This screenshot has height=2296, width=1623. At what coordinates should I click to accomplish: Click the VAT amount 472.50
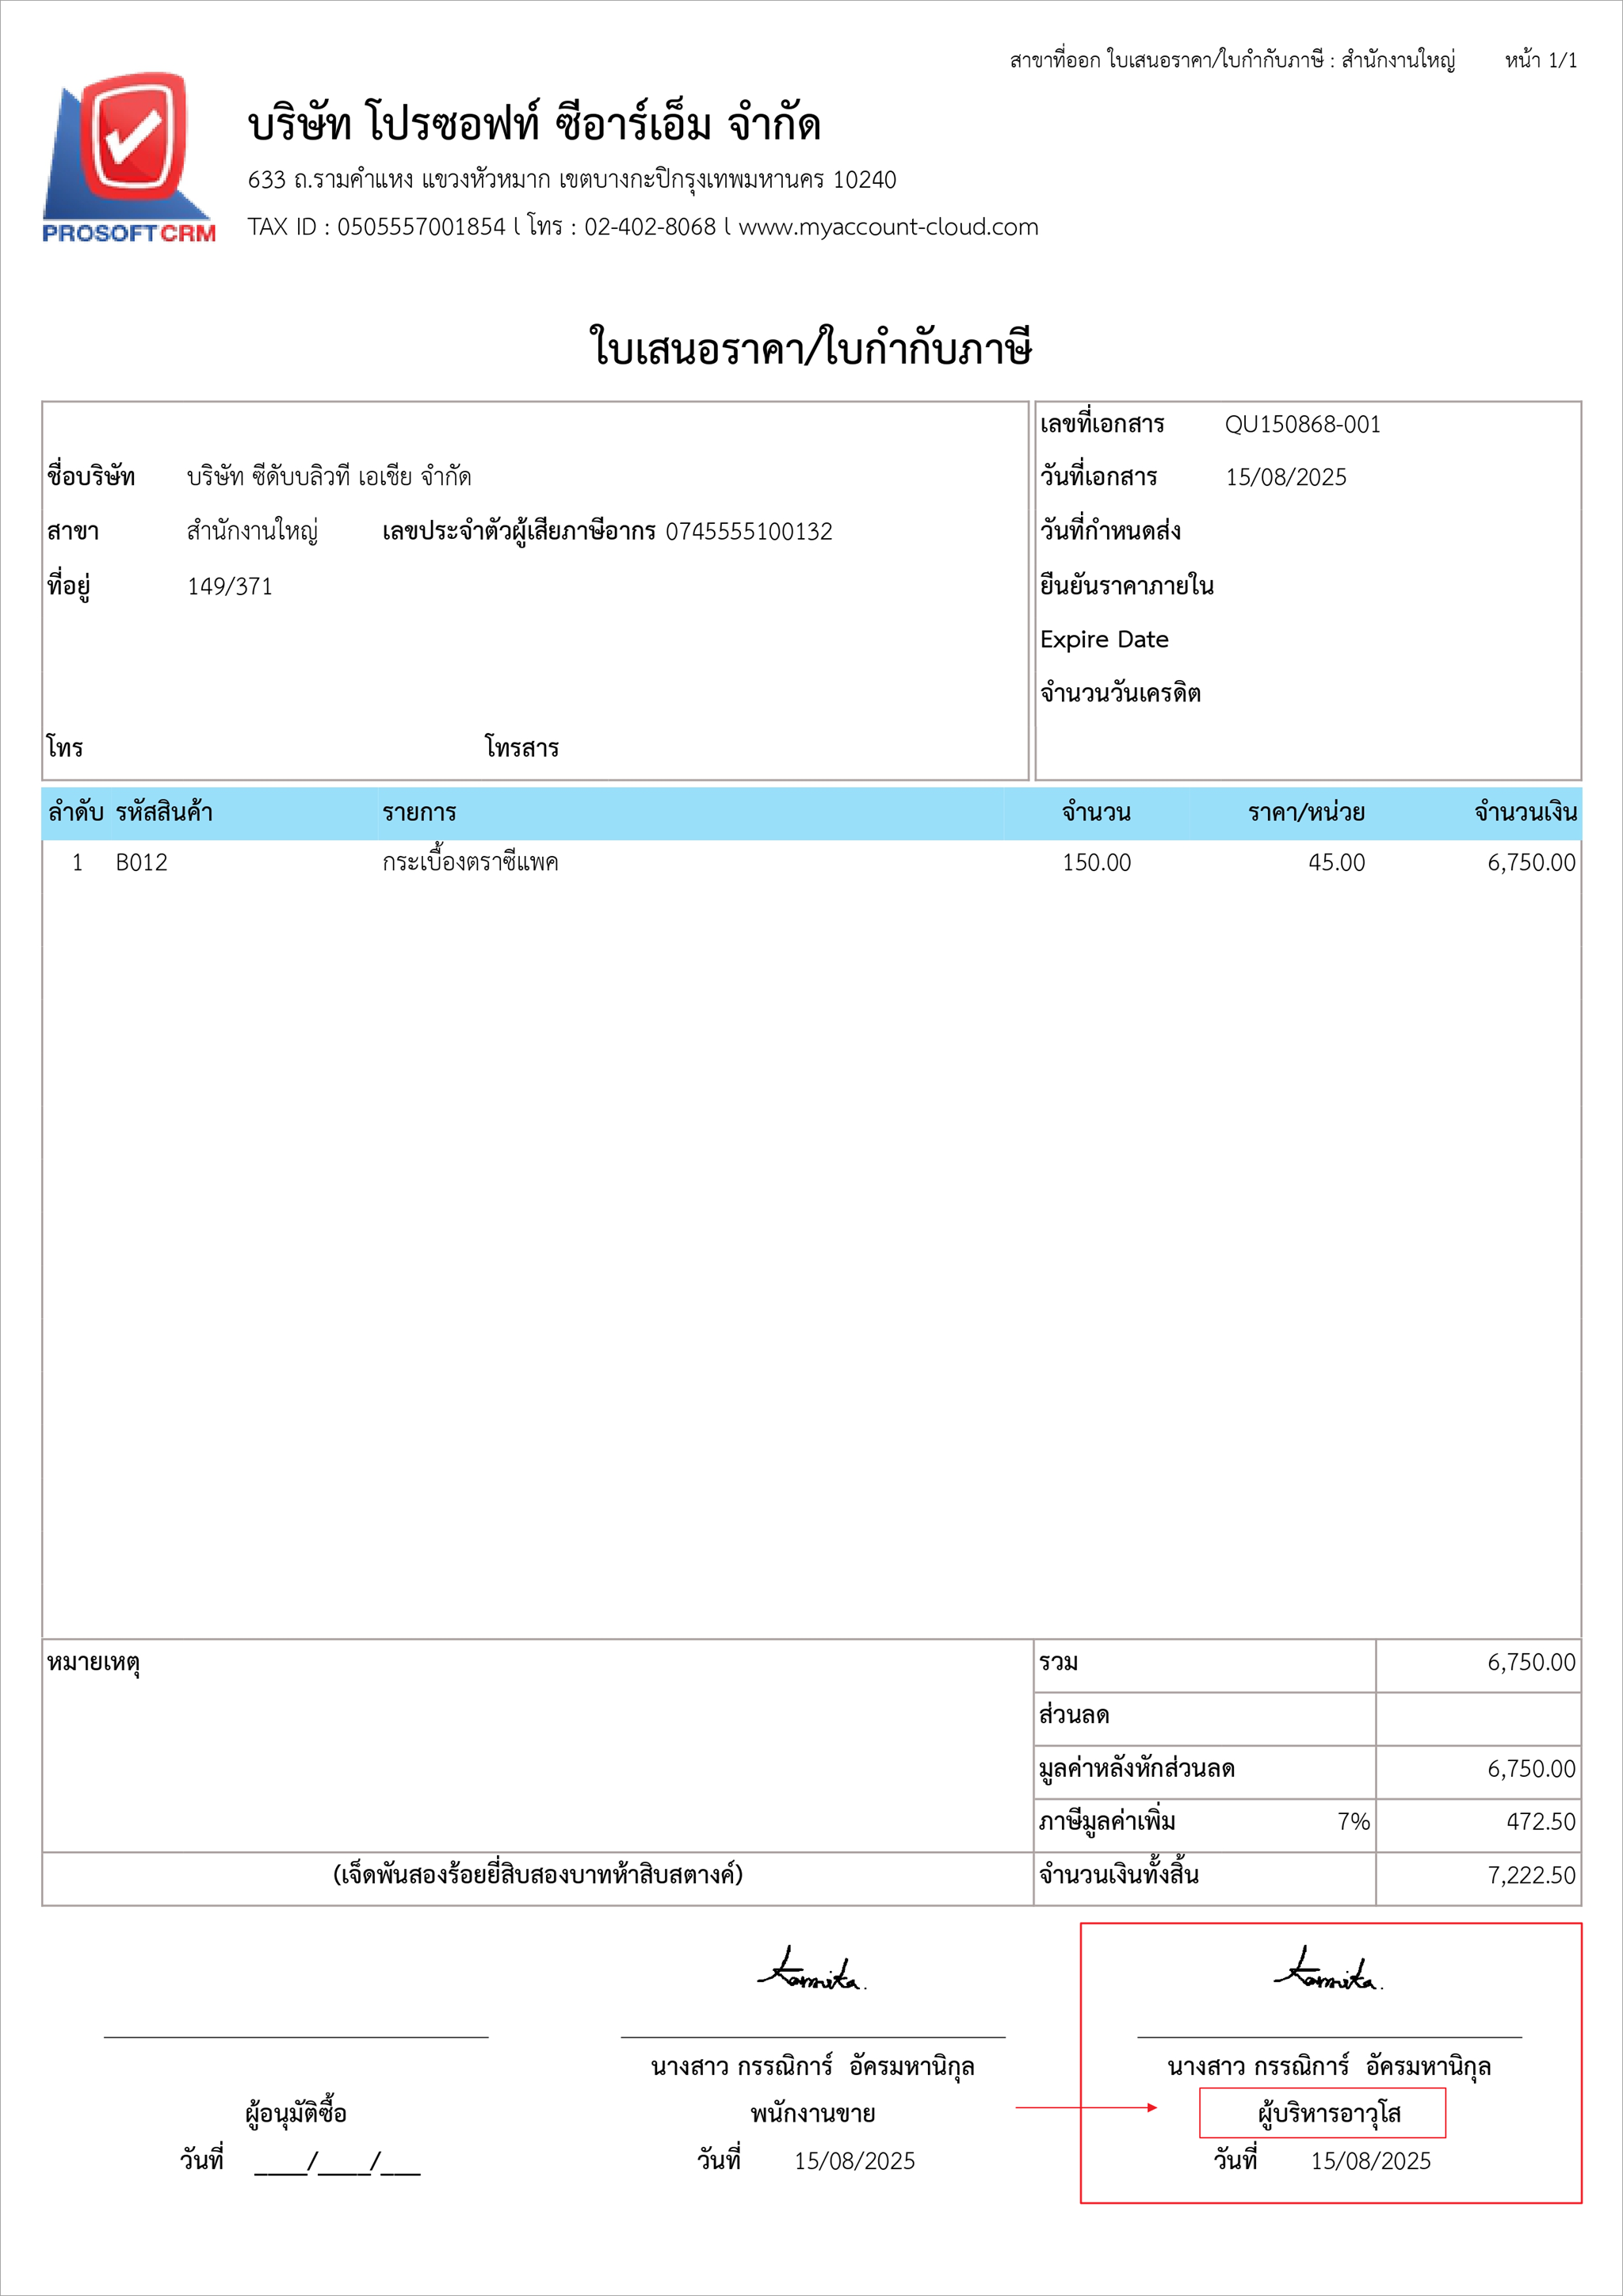click(1540, 1821)
